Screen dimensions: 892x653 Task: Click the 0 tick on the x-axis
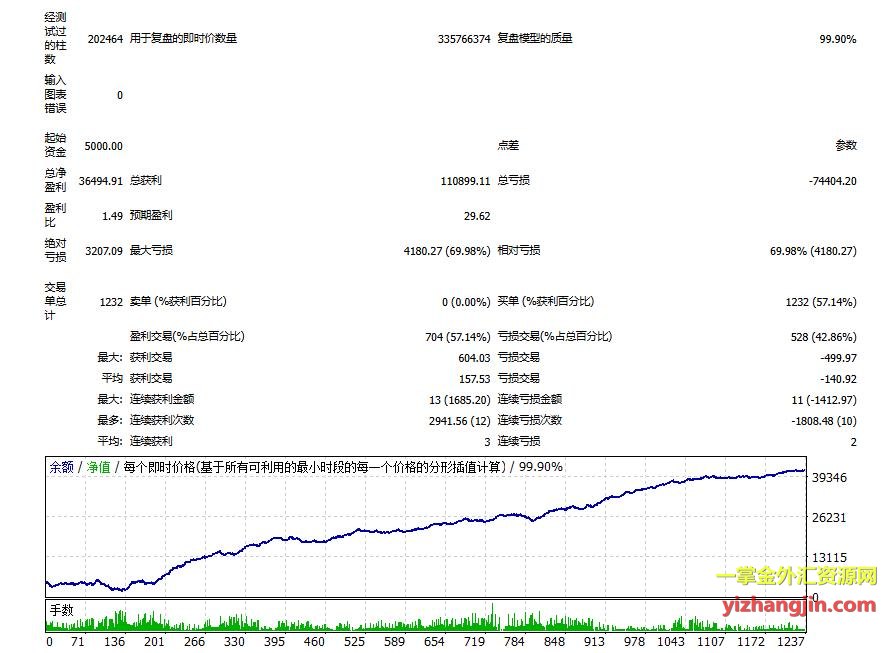(49, 642)
